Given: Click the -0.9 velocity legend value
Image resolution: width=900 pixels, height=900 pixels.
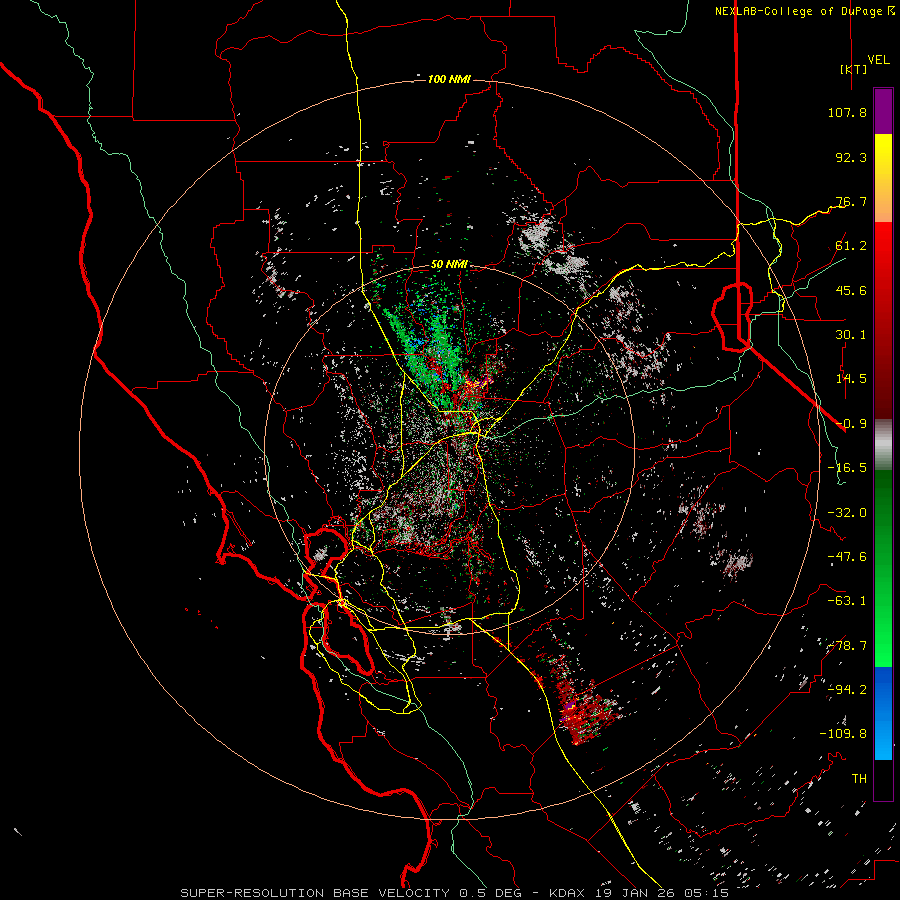Looking at the screenshot, I should pyautogui.click(x=851, y=424).
